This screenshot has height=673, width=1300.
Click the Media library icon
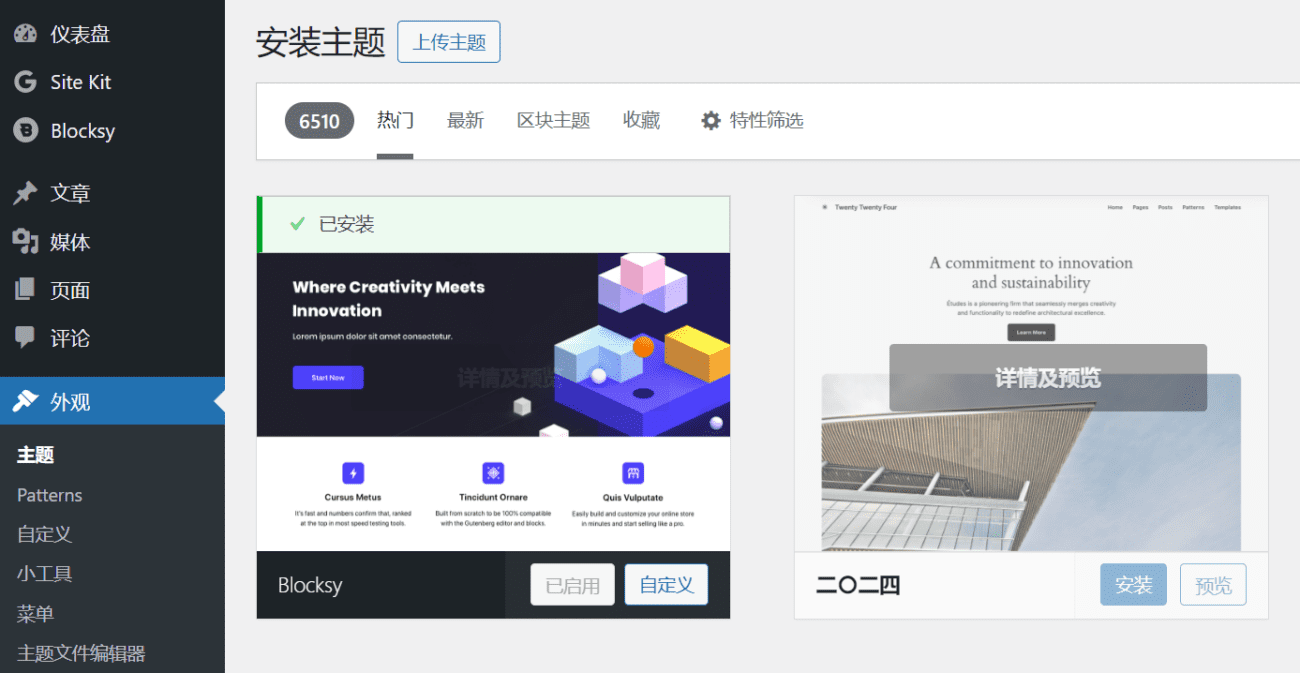(25, 242)
